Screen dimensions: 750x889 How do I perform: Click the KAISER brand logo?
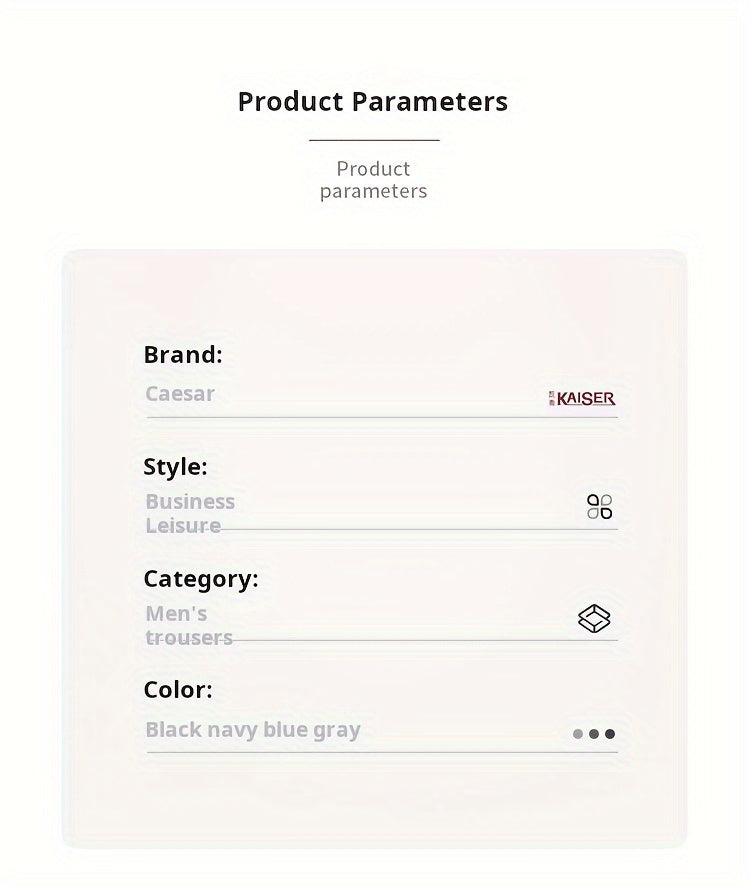click(582, 398)
